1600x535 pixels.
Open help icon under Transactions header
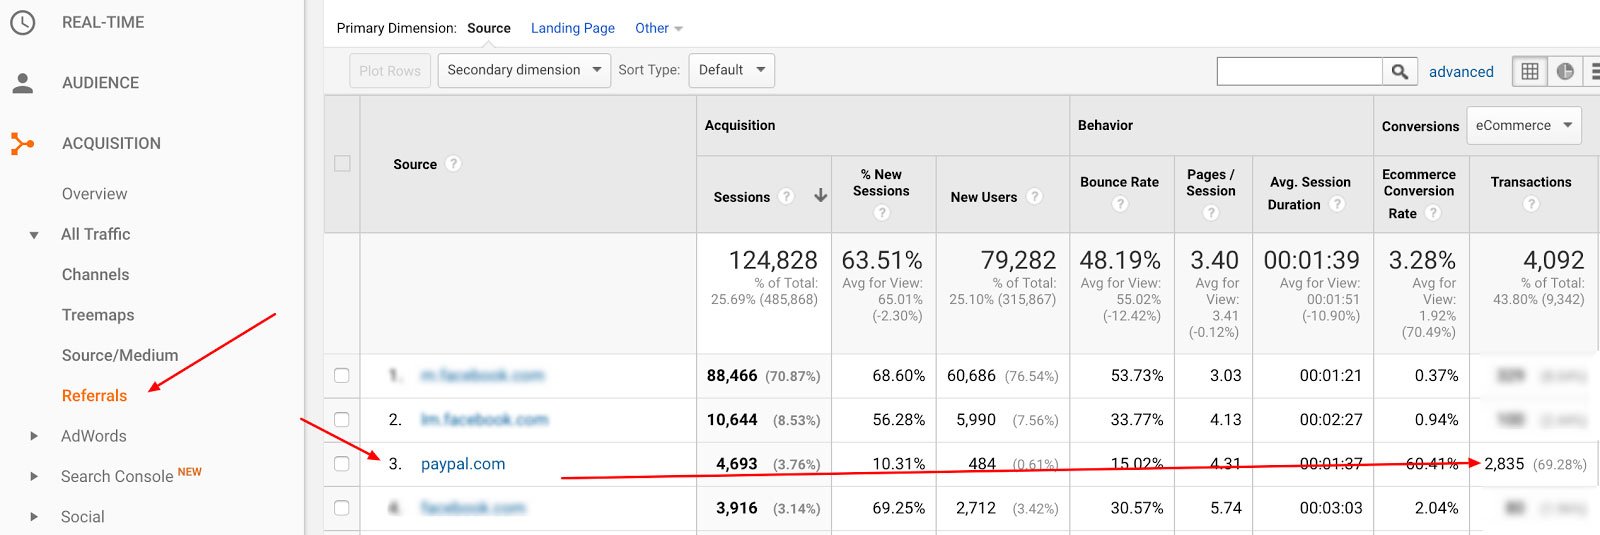coord(1531,203)
